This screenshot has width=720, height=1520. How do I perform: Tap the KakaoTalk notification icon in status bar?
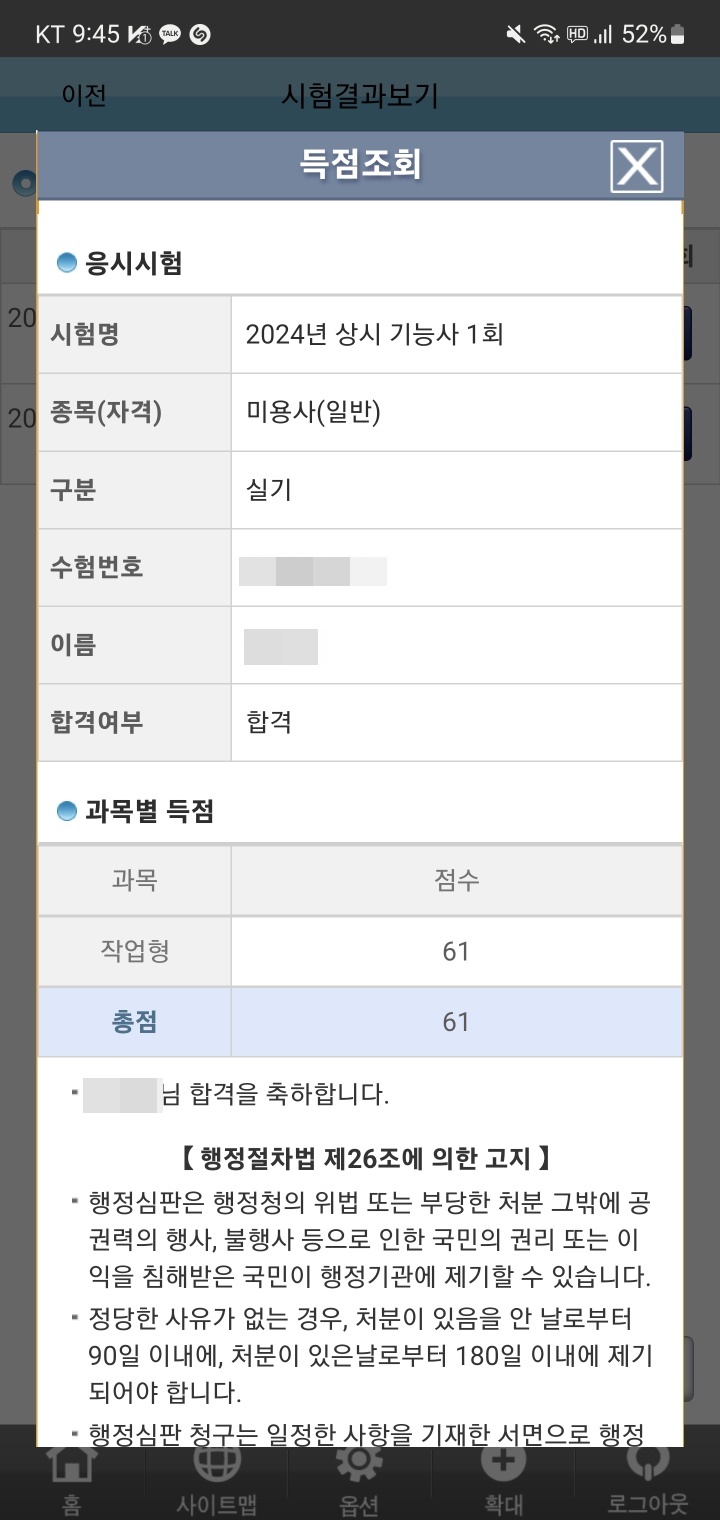170,35
